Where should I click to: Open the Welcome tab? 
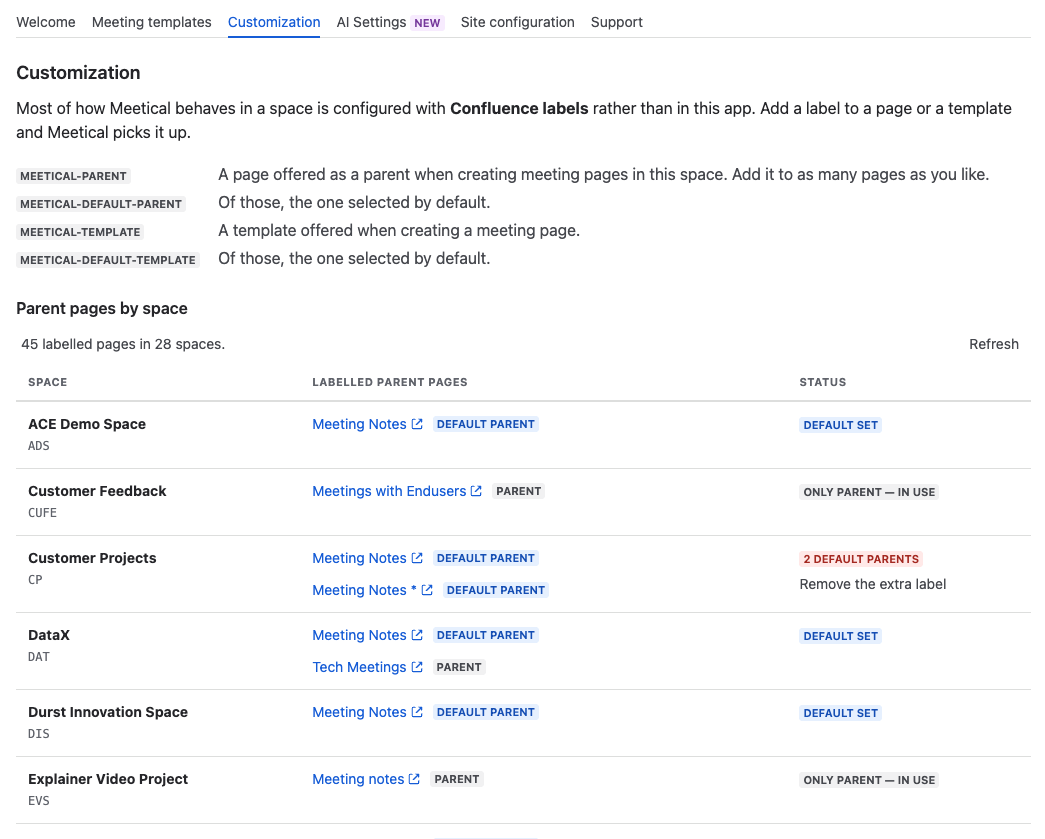pos(46,22)
